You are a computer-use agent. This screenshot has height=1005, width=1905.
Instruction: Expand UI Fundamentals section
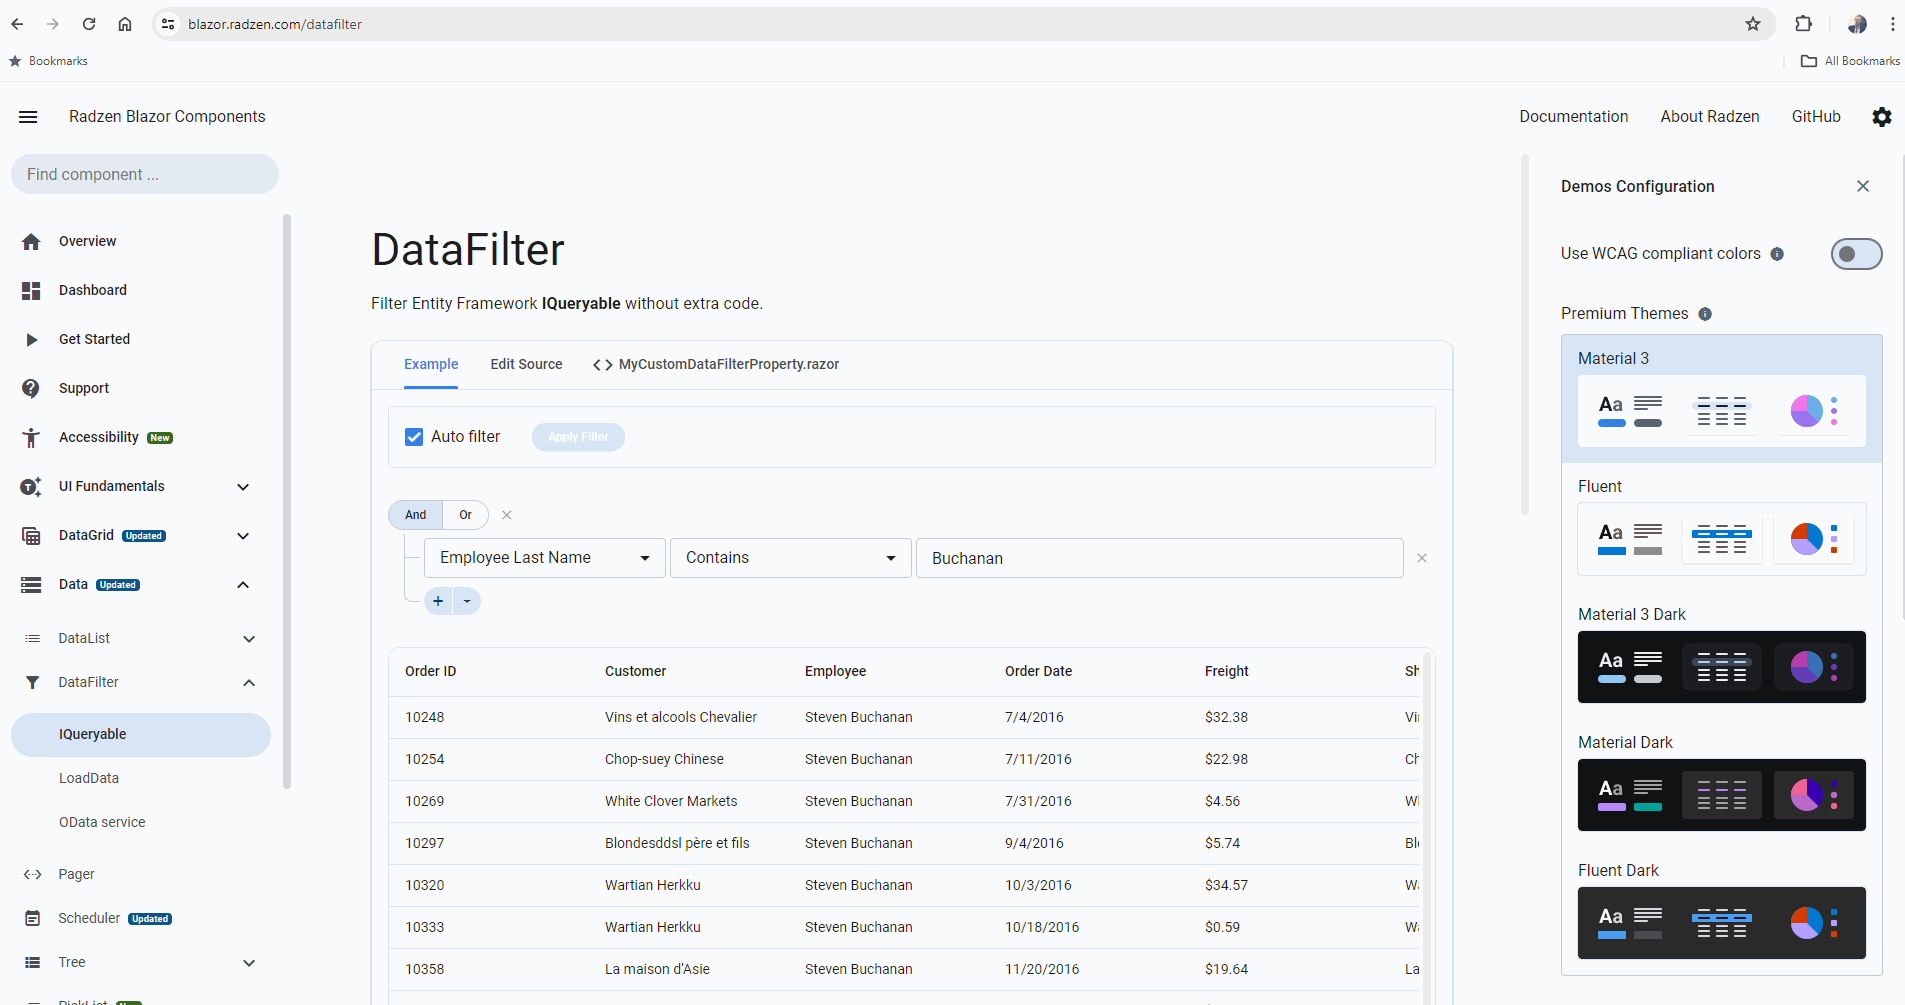coord(243,487)
